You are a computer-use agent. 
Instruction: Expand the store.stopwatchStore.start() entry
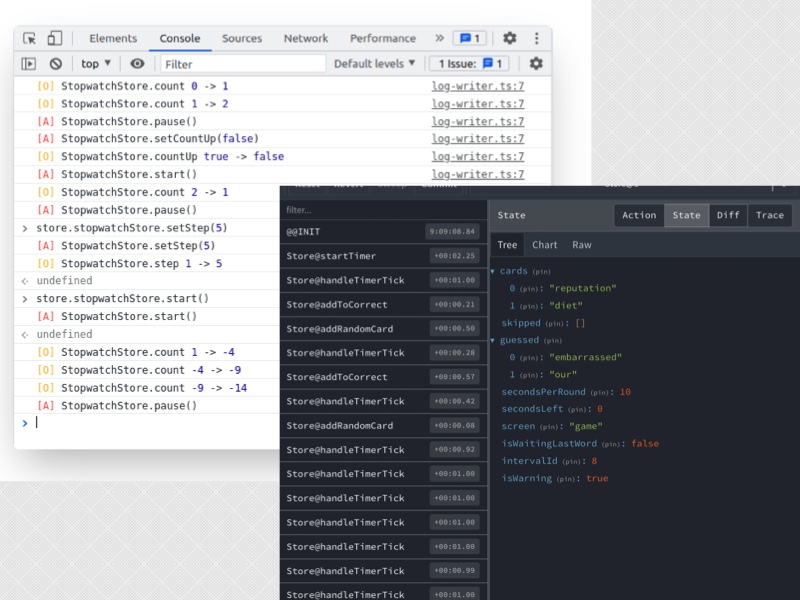pyautogui.click(x=24, y=298)
